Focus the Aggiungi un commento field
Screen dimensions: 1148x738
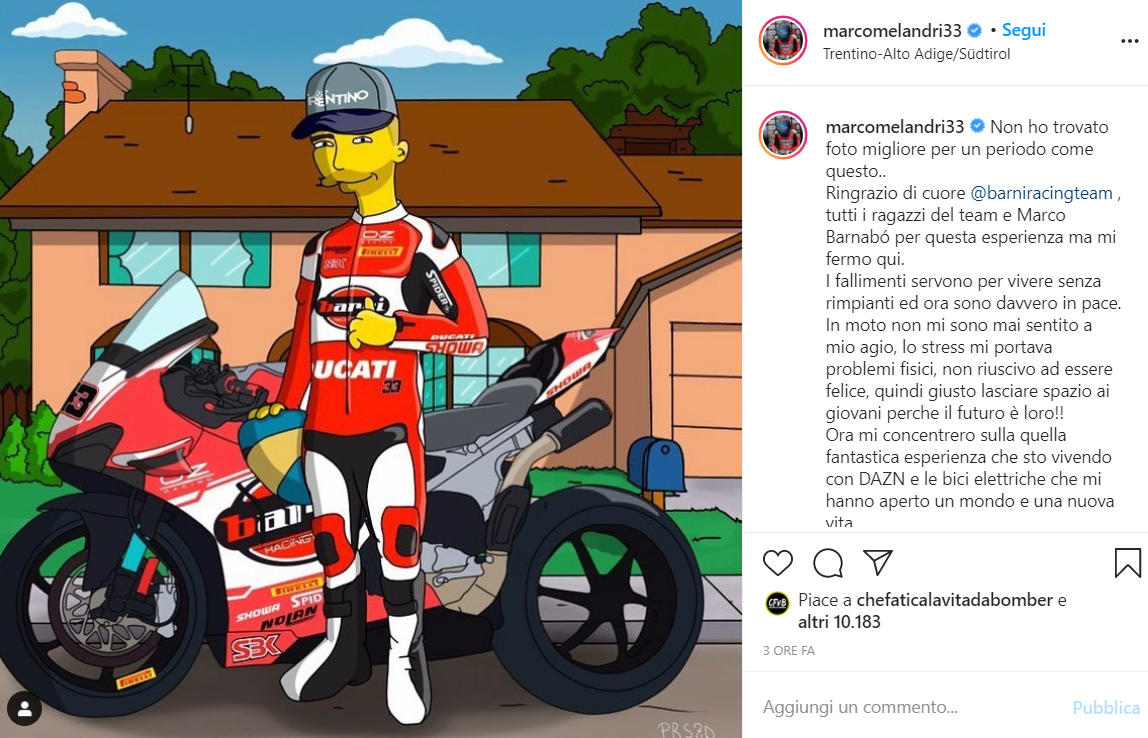pos(914,707)
